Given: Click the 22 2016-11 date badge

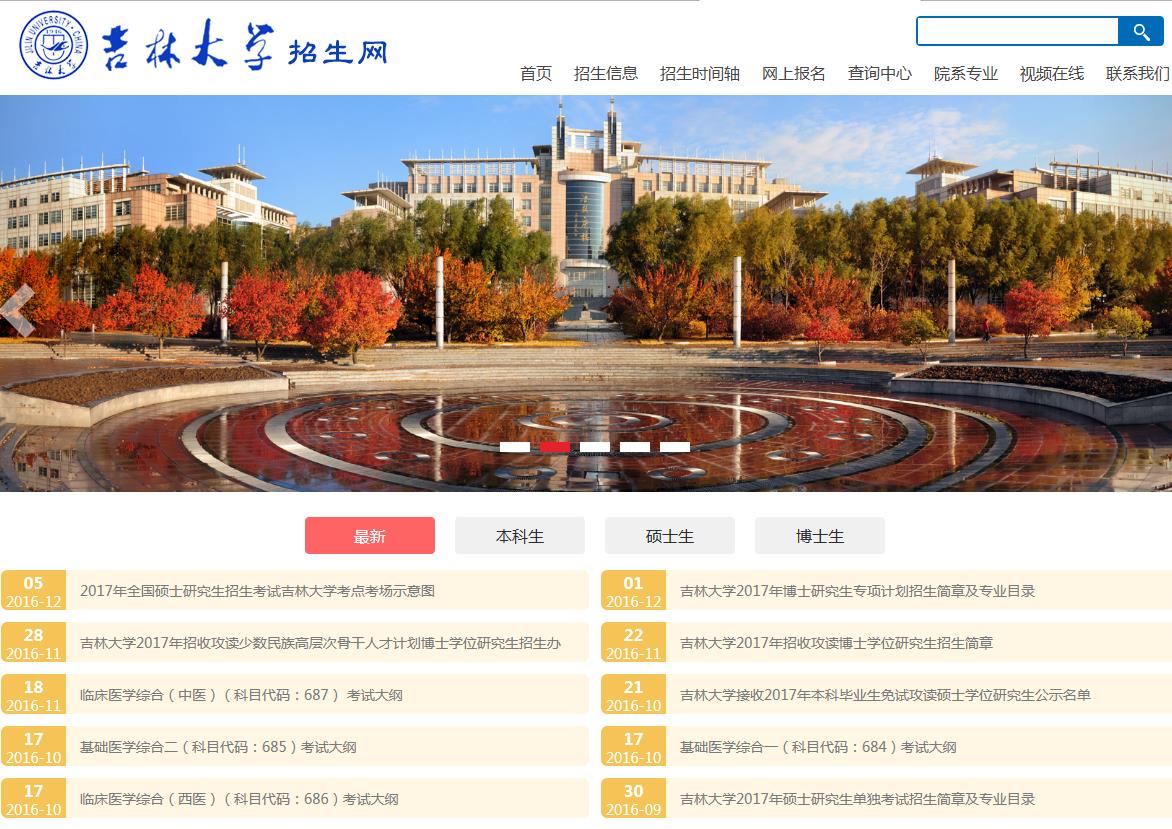Looking at the screenshot, I should point(633,643).
